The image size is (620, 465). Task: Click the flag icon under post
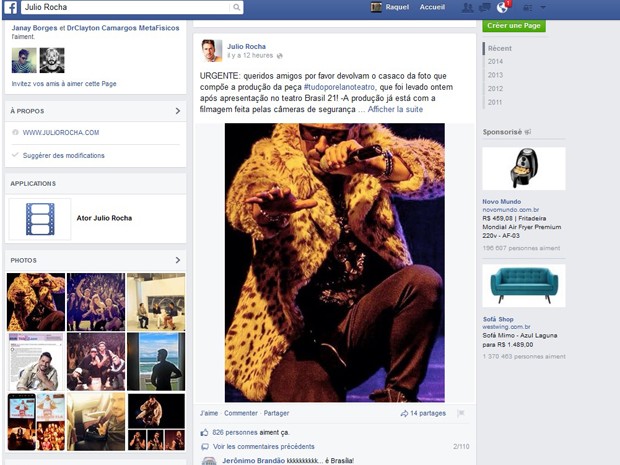click(460, 412)
